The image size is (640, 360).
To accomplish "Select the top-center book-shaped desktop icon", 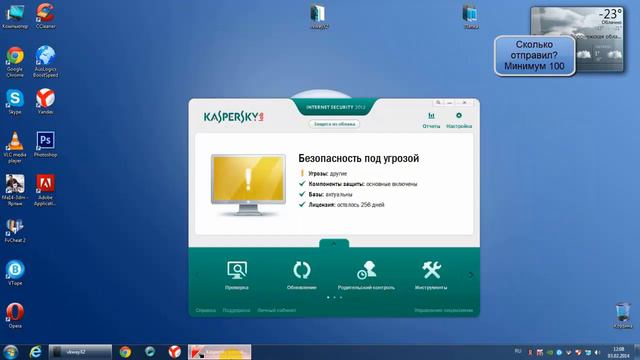I will (319, 17).
